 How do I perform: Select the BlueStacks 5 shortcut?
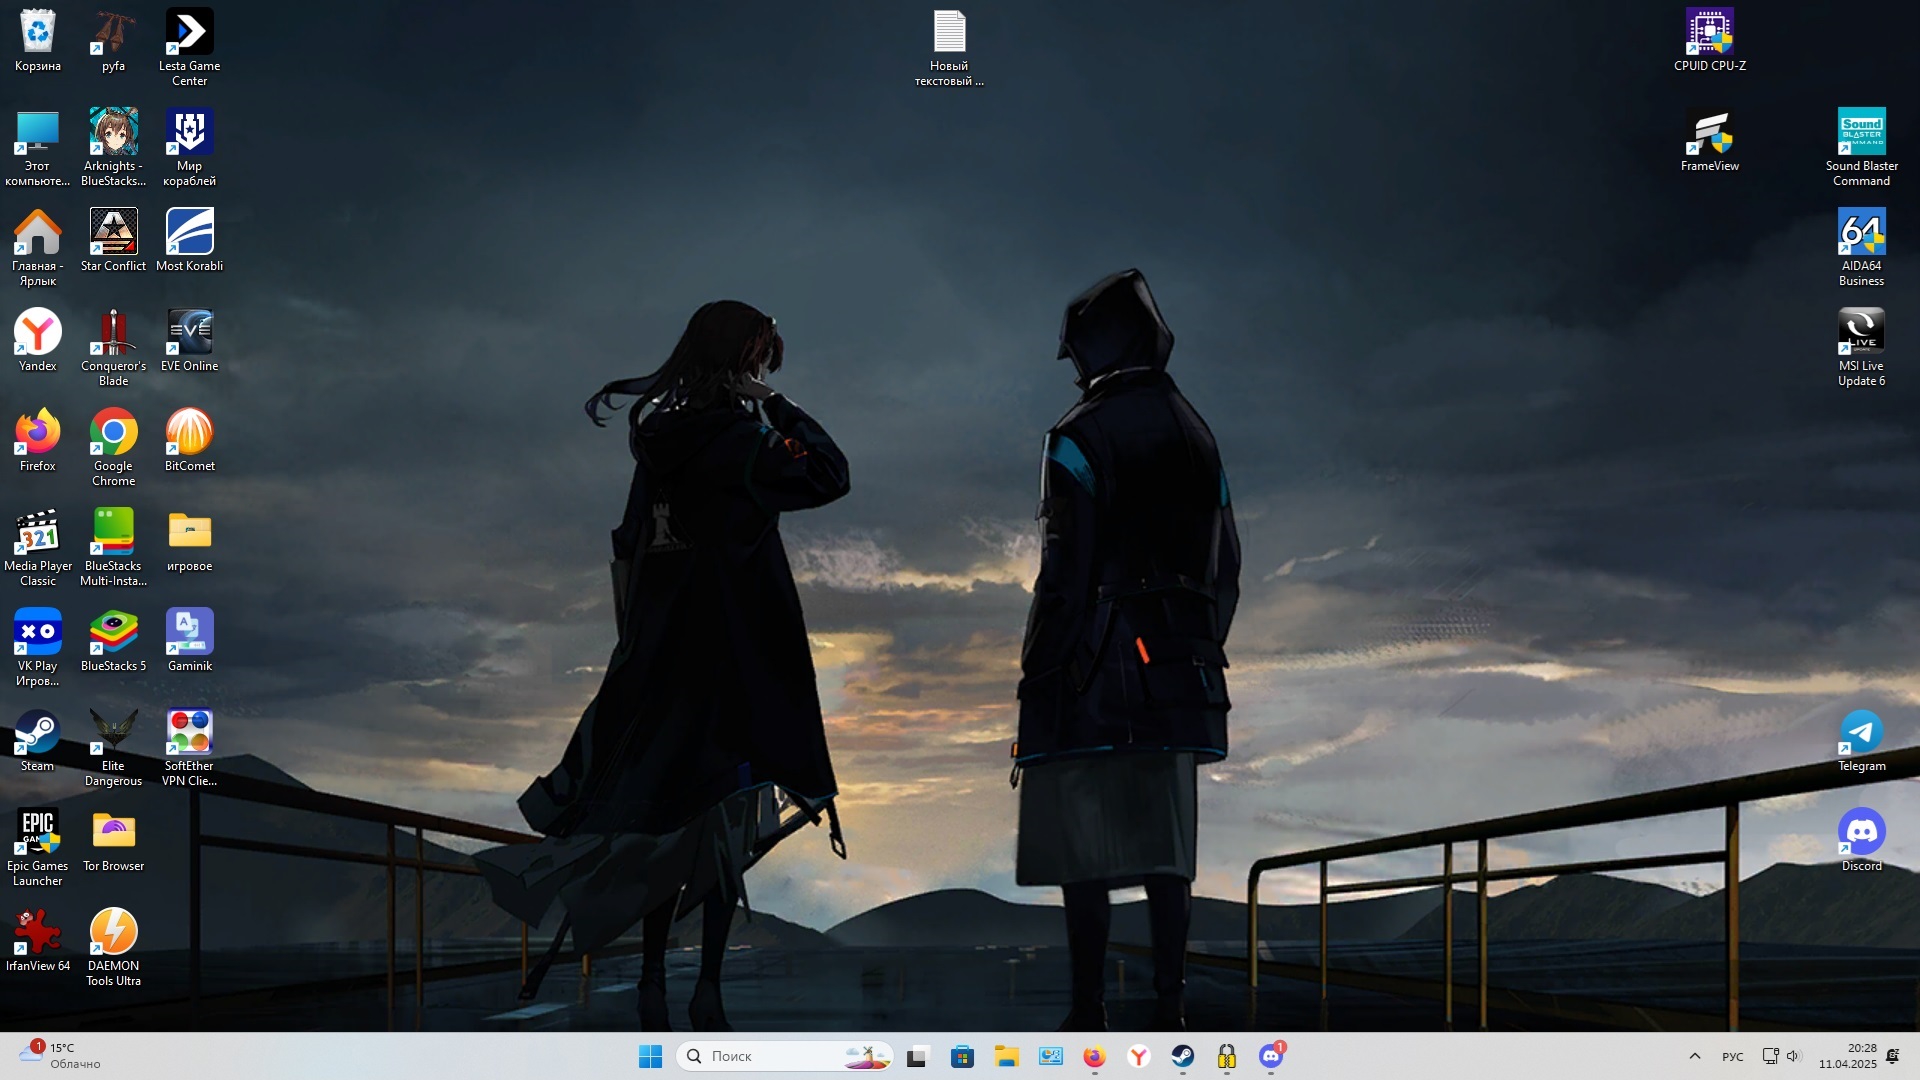pyautogui.click(x=113, y=641)
